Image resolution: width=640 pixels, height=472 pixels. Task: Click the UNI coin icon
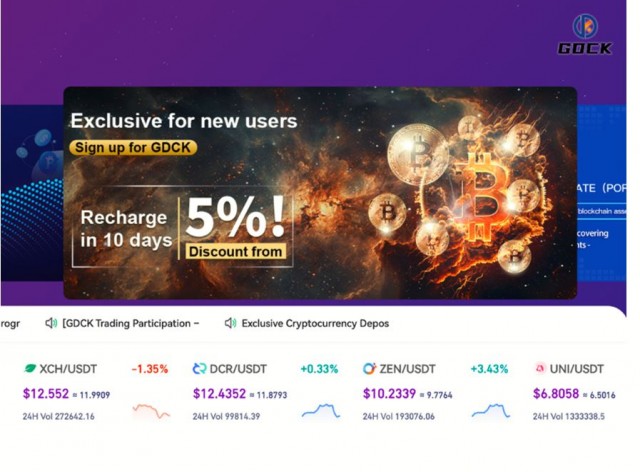point(539,369)
